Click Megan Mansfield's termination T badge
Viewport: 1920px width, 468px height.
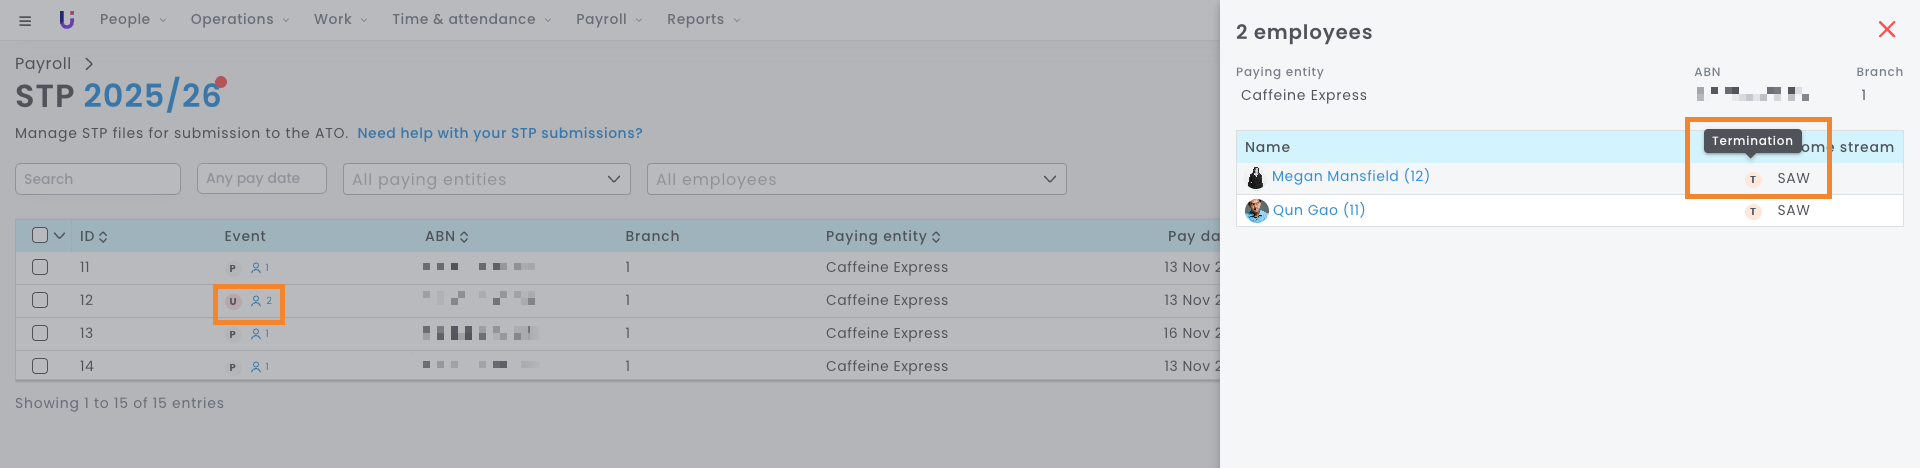click(1752, 179)
